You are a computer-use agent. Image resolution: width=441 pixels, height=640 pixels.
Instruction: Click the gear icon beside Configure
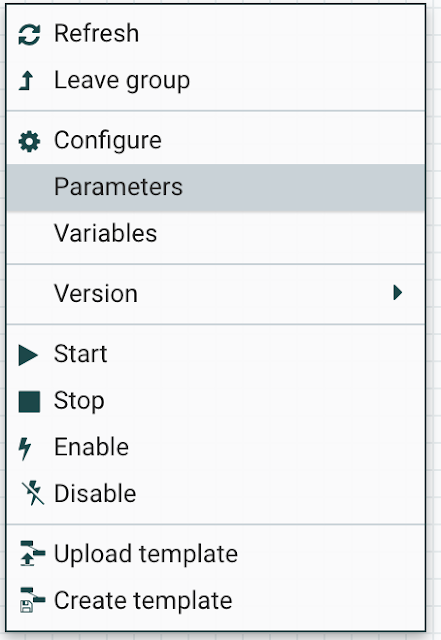(x=29, y=142)
